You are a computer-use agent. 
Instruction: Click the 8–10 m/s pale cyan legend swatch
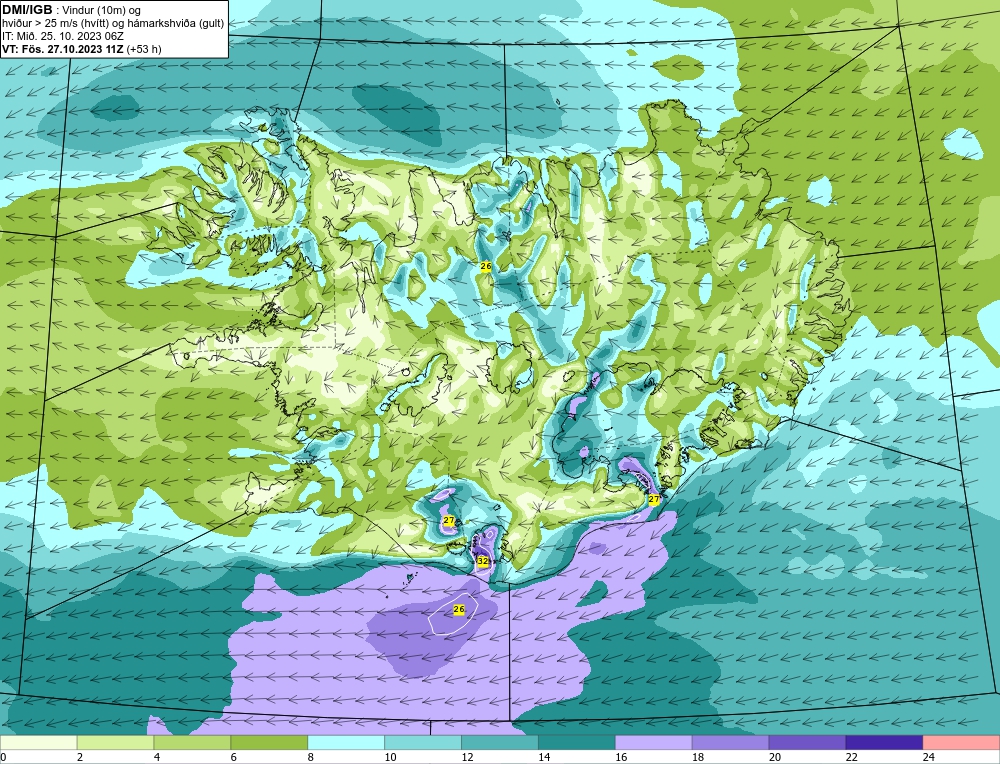tap(346, 742)
